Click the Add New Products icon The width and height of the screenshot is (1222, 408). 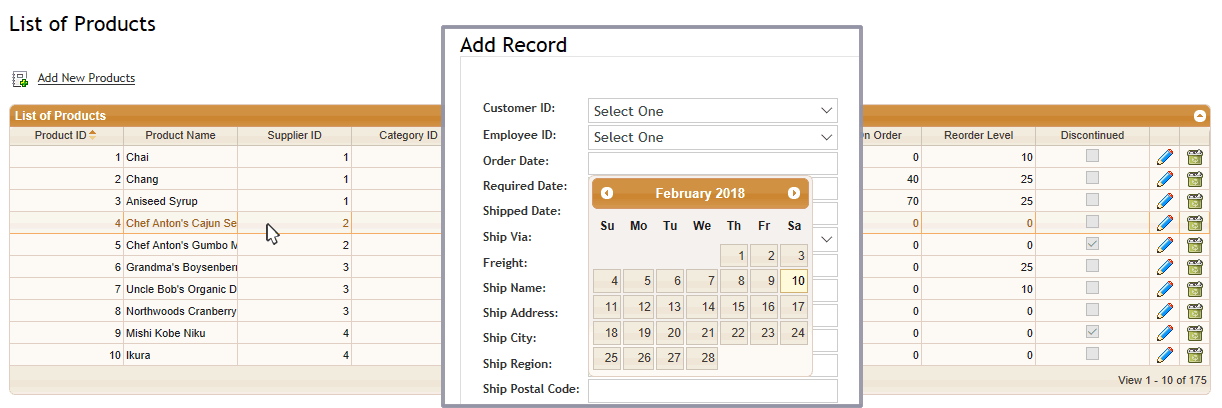pos(20,78)
